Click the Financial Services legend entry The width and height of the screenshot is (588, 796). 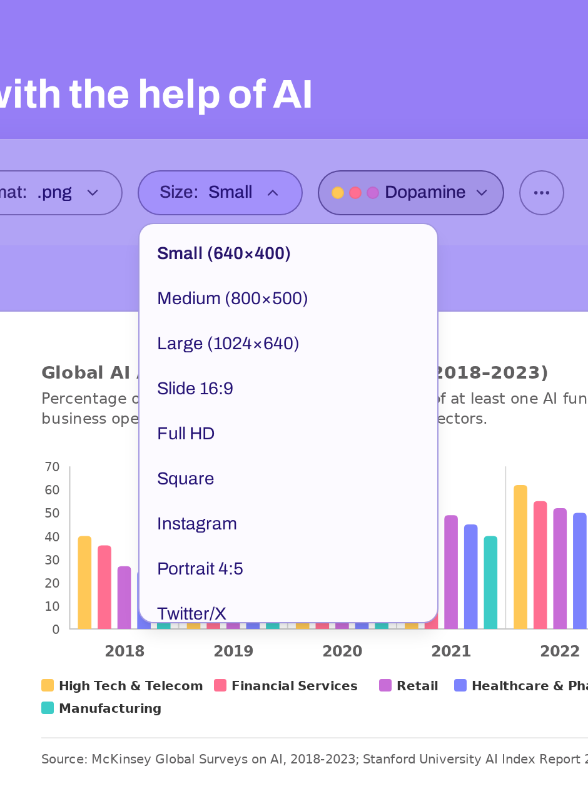click(x=286, y=686)
